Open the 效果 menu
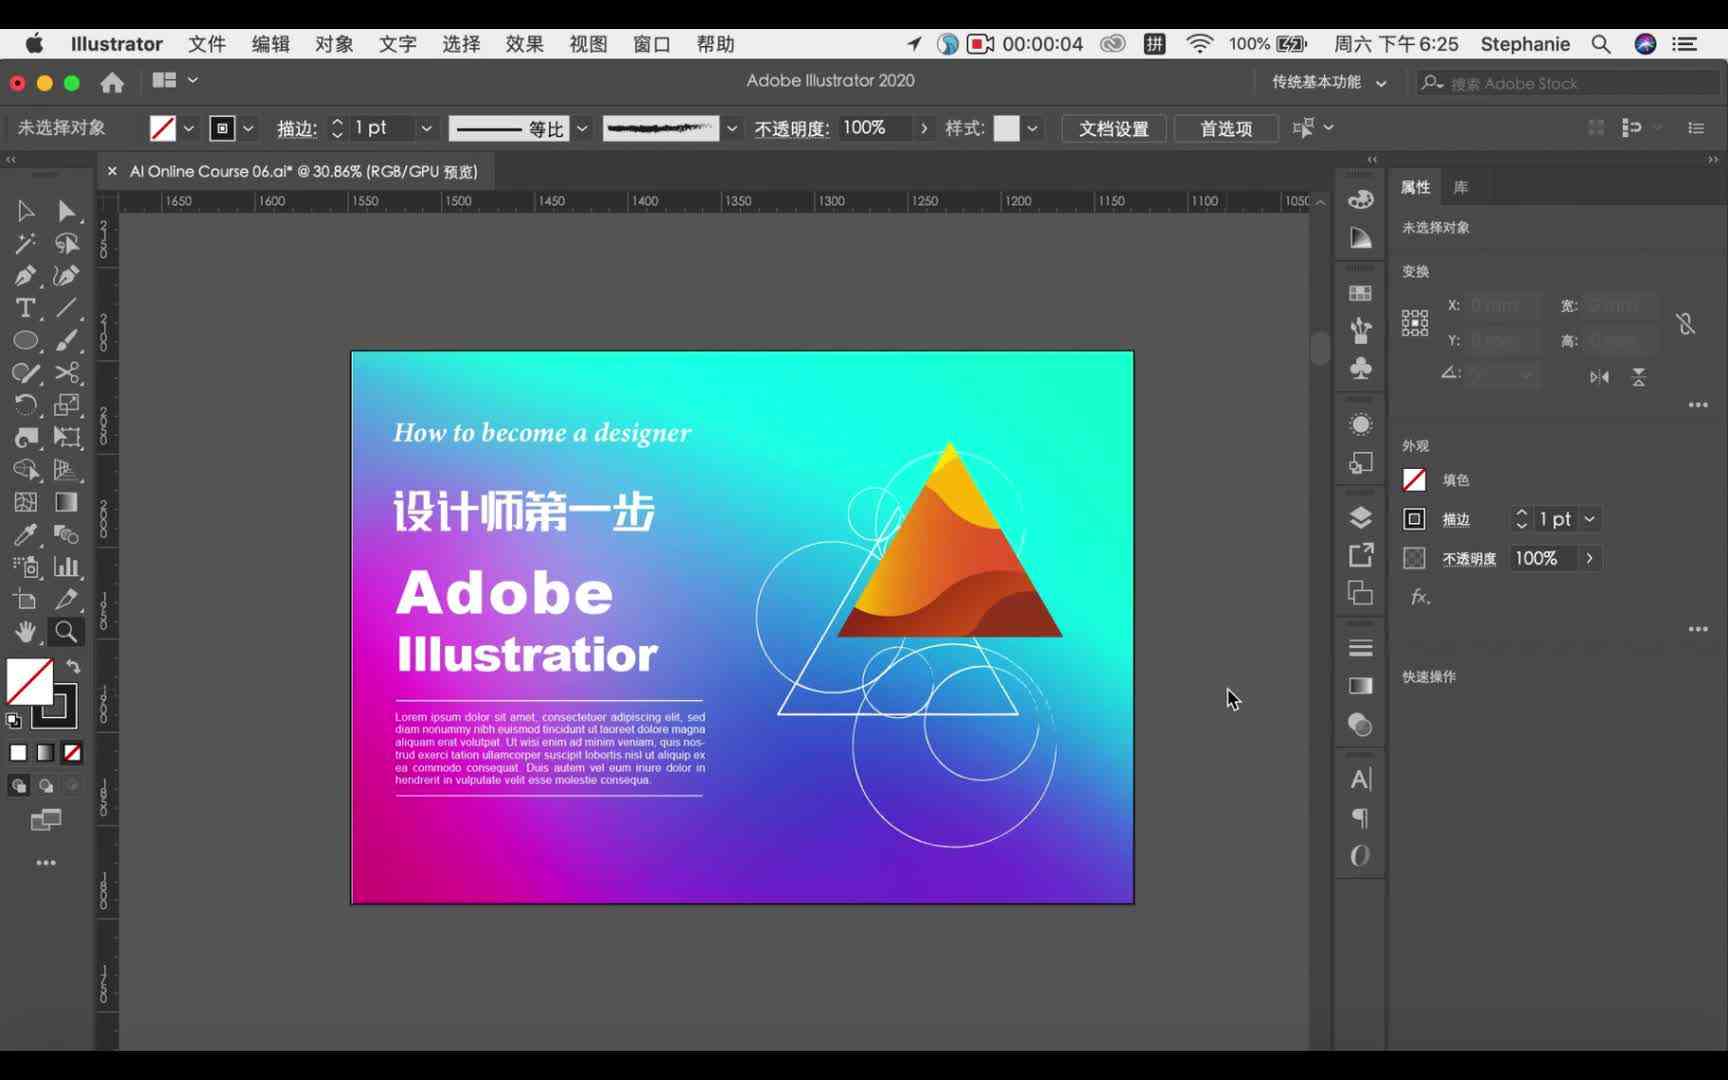The image size is (1728, 1080). [524, 44]
